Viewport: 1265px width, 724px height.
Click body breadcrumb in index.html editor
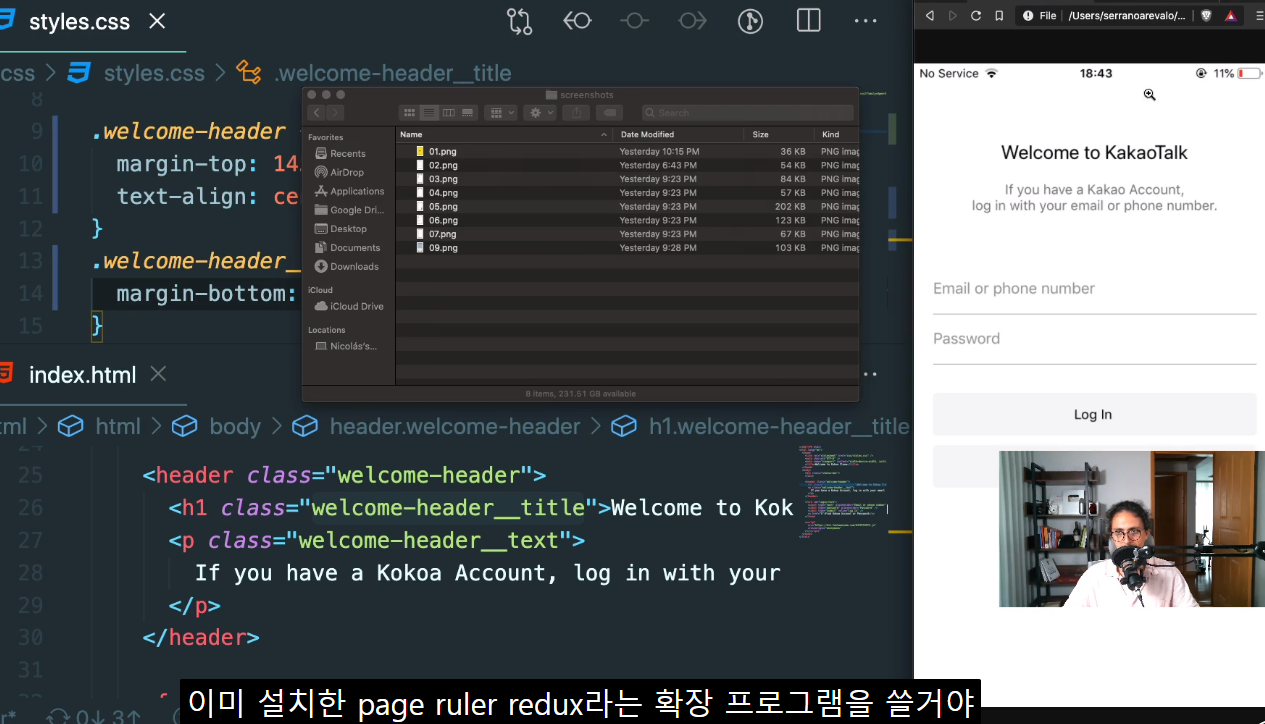point(235,427)
